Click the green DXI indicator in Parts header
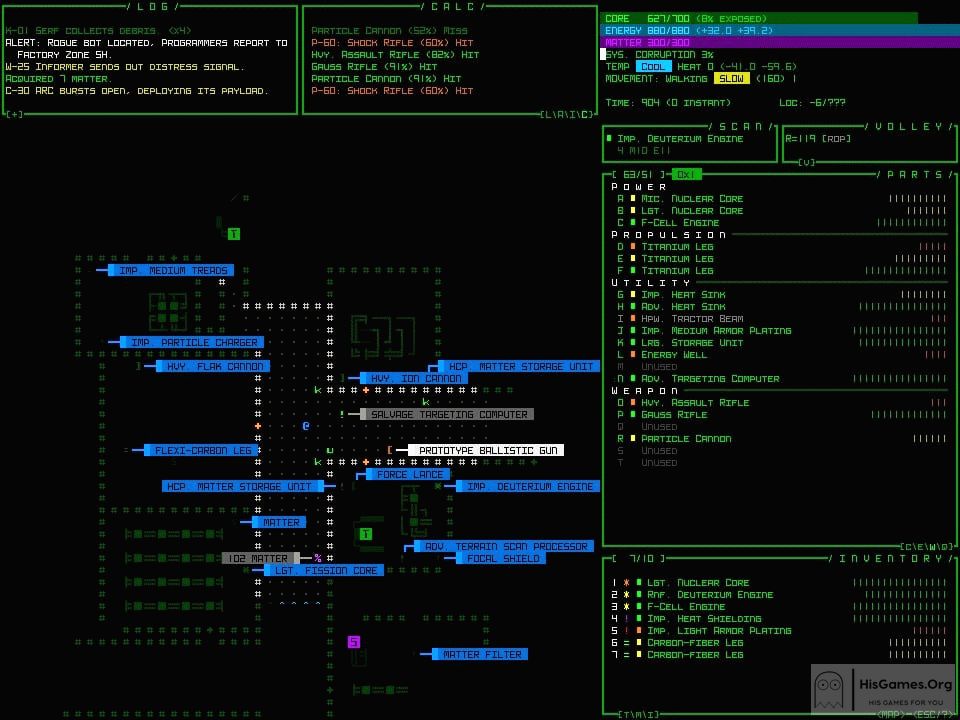 [686, 174]
